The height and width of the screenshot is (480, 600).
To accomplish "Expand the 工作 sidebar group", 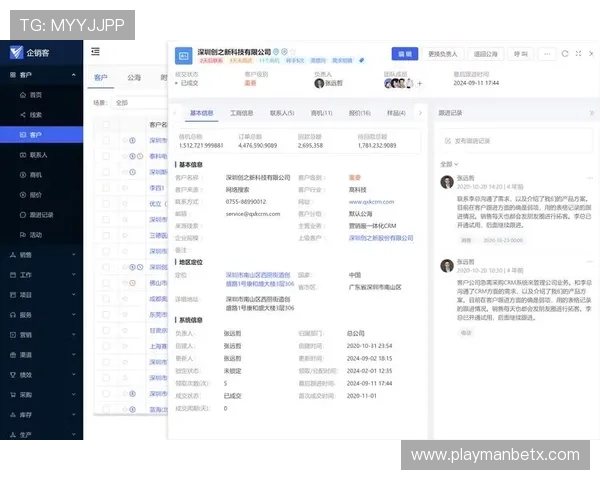I will (73, 275).
